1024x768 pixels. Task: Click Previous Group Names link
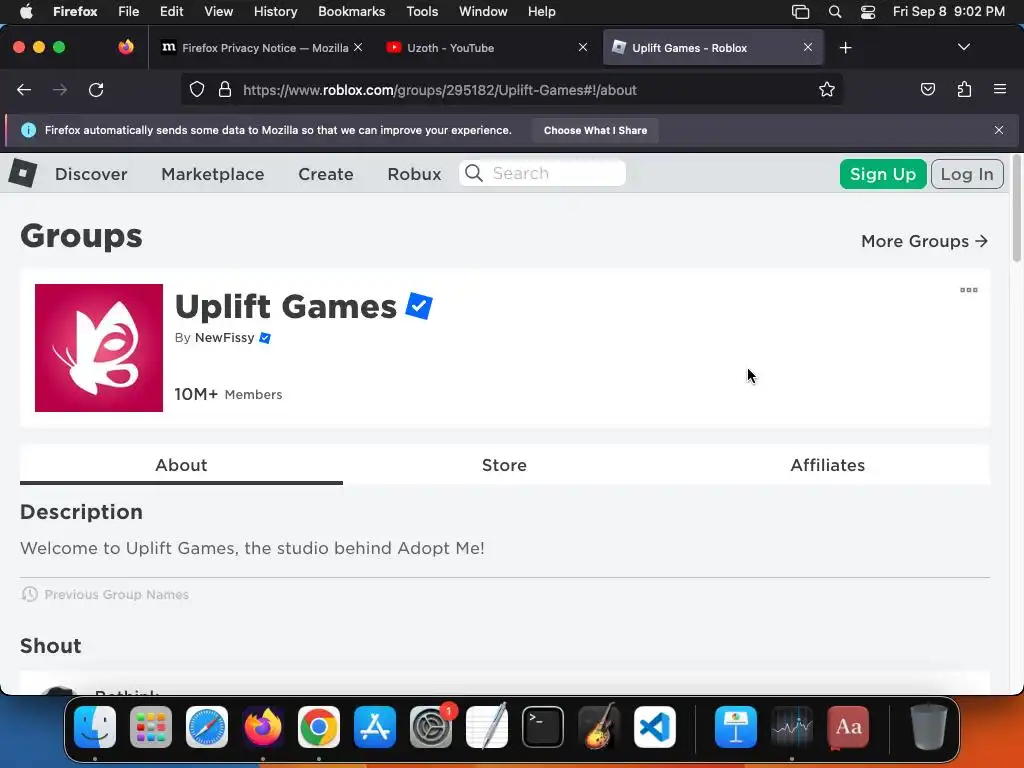tap(116, 594)
